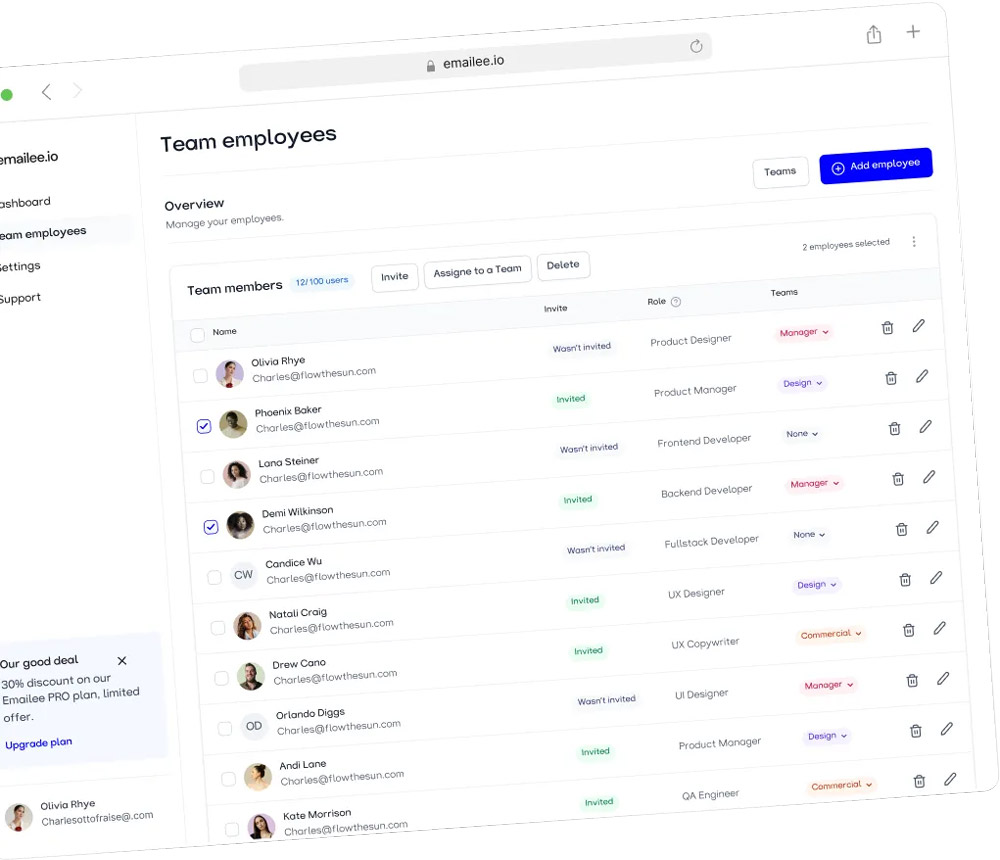Open Kate Morrison's Commercial team dropdown
1000x860 pixels.
tap(842, 785)
